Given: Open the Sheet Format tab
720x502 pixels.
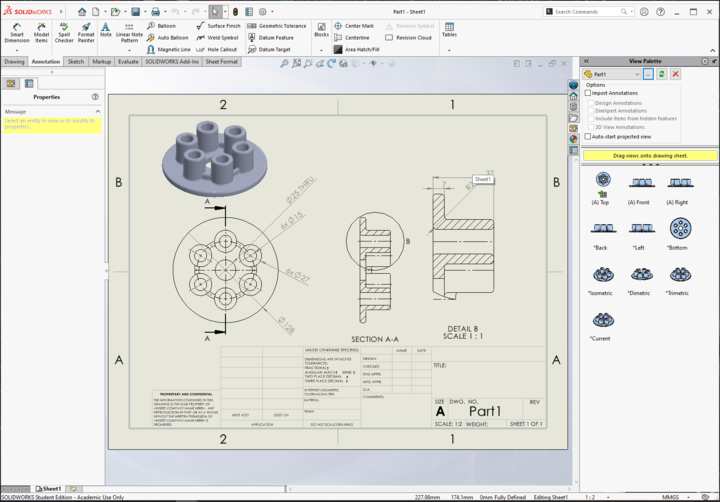Looking at the screenshot, I should 221,62.
